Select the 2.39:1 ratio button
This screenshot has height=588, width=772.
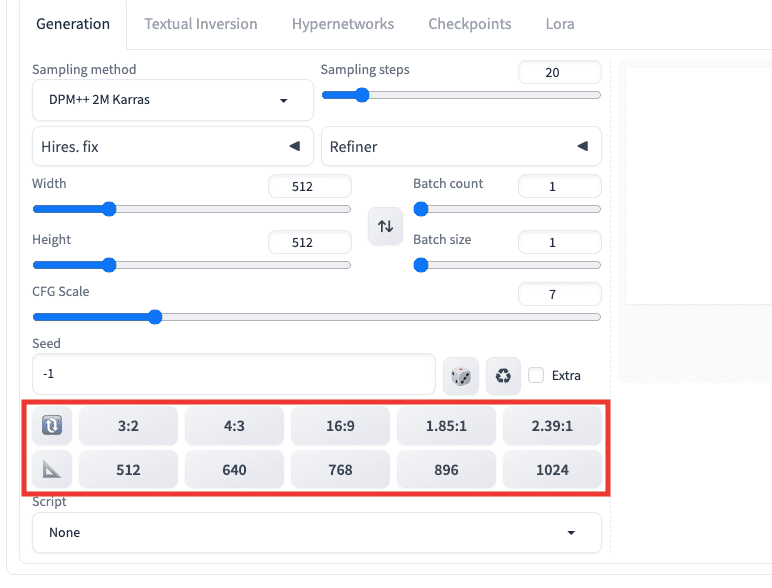pos(552,425)
